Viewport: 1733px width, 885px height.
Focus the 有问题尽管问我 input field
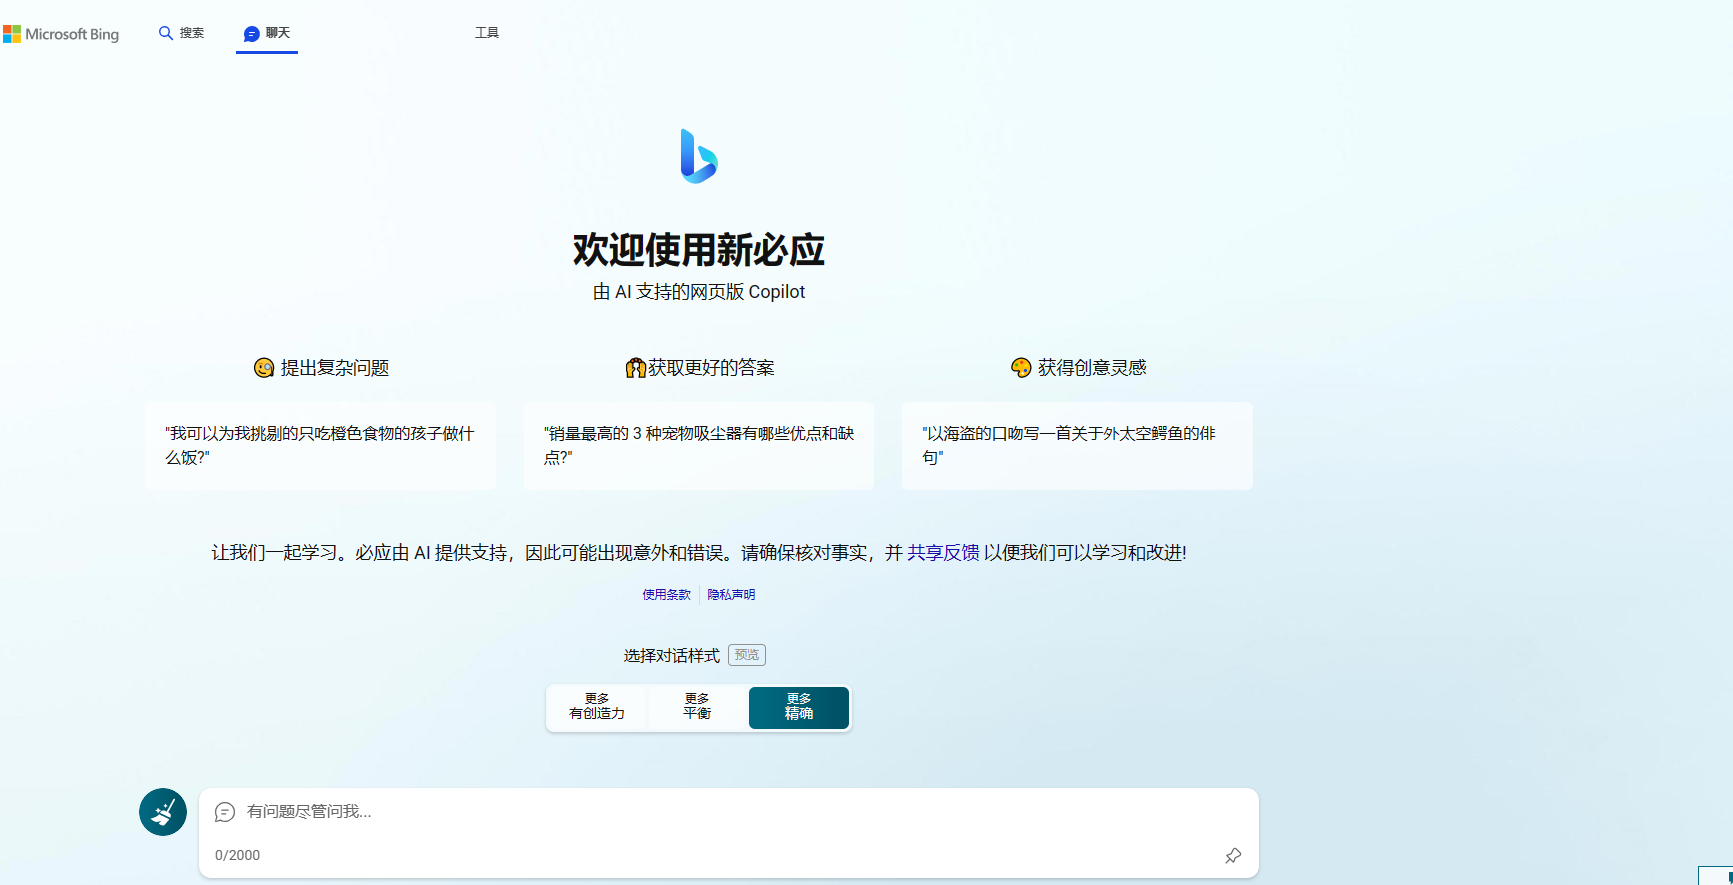pos(727,812)
